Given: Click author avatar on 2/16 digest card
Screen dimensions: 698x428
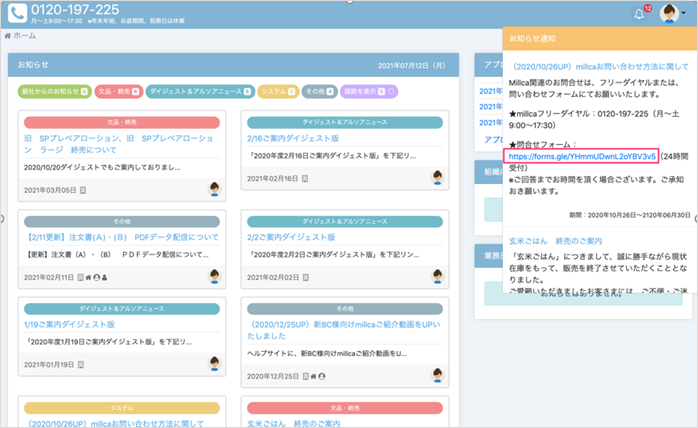Looking at the screenshot, I should [437, 176].
